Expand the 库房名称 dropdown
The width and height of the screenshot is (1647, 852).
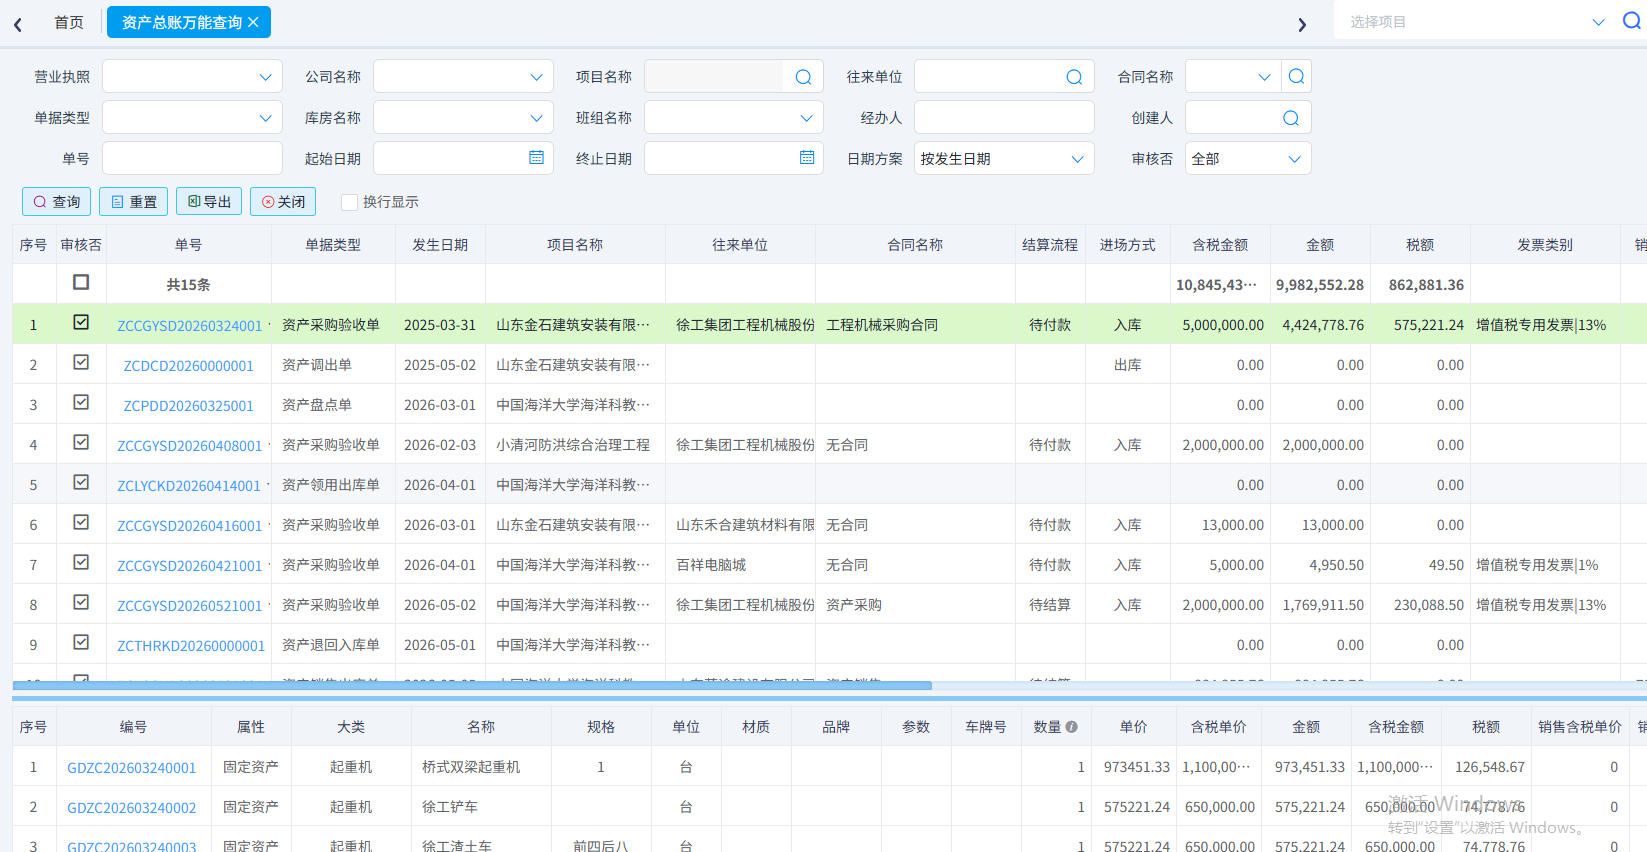(463, 118)
